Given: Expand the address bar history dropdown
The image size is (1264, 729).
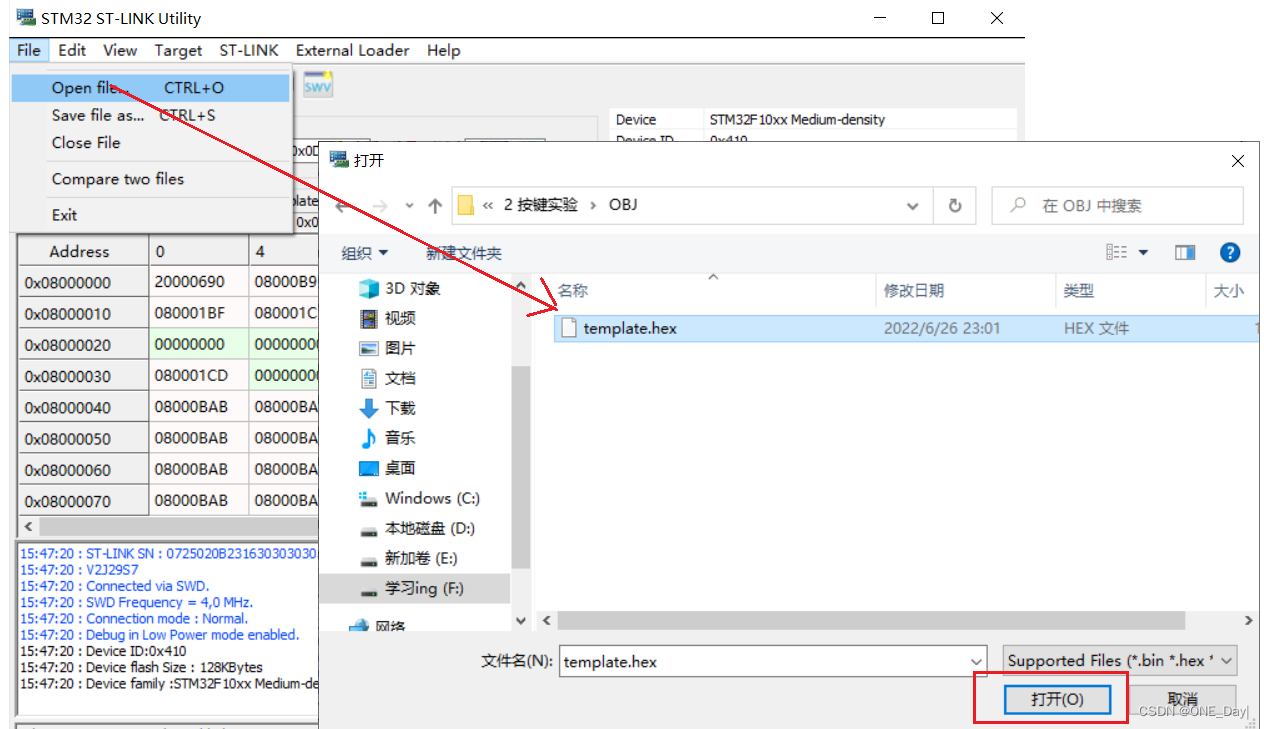Looking at the screenshot, I should pos(912,206).
